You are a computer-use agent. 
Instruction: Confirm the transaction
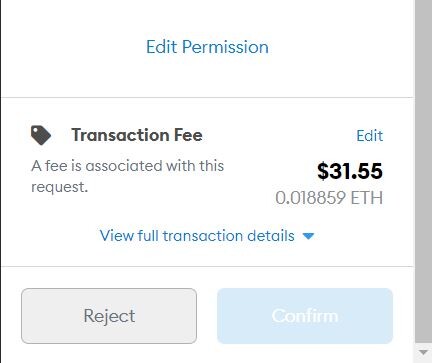(305, 316)
